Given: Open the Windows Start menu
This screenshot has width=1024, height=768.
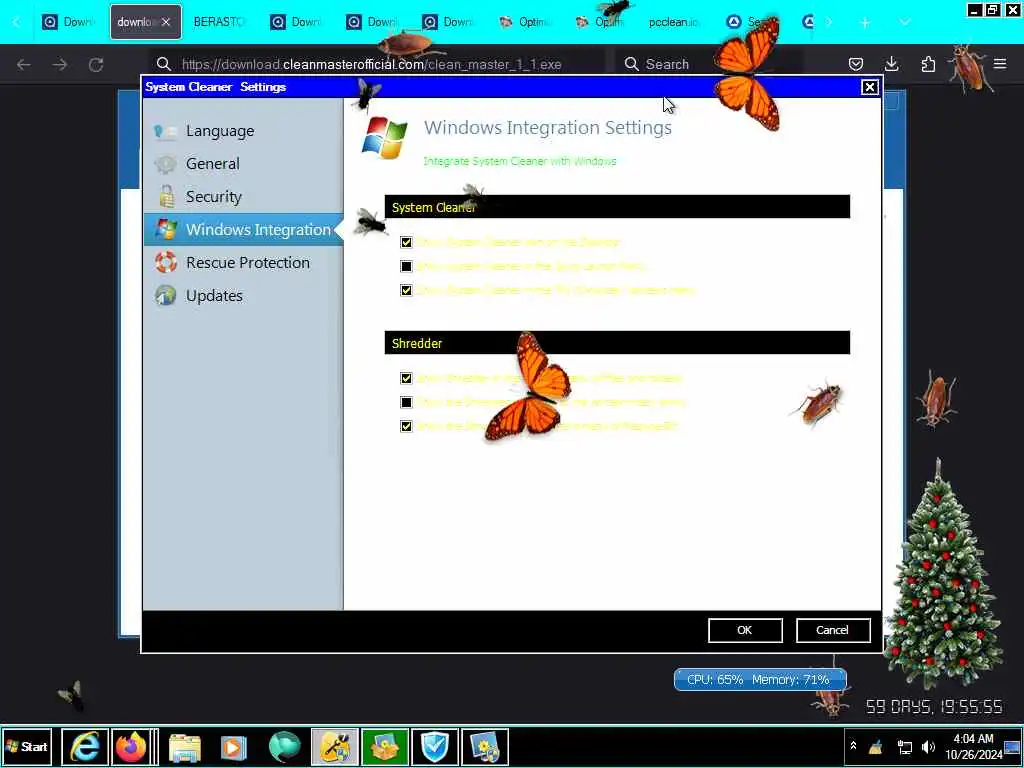Looking at the screenshot, I should 27,746.
